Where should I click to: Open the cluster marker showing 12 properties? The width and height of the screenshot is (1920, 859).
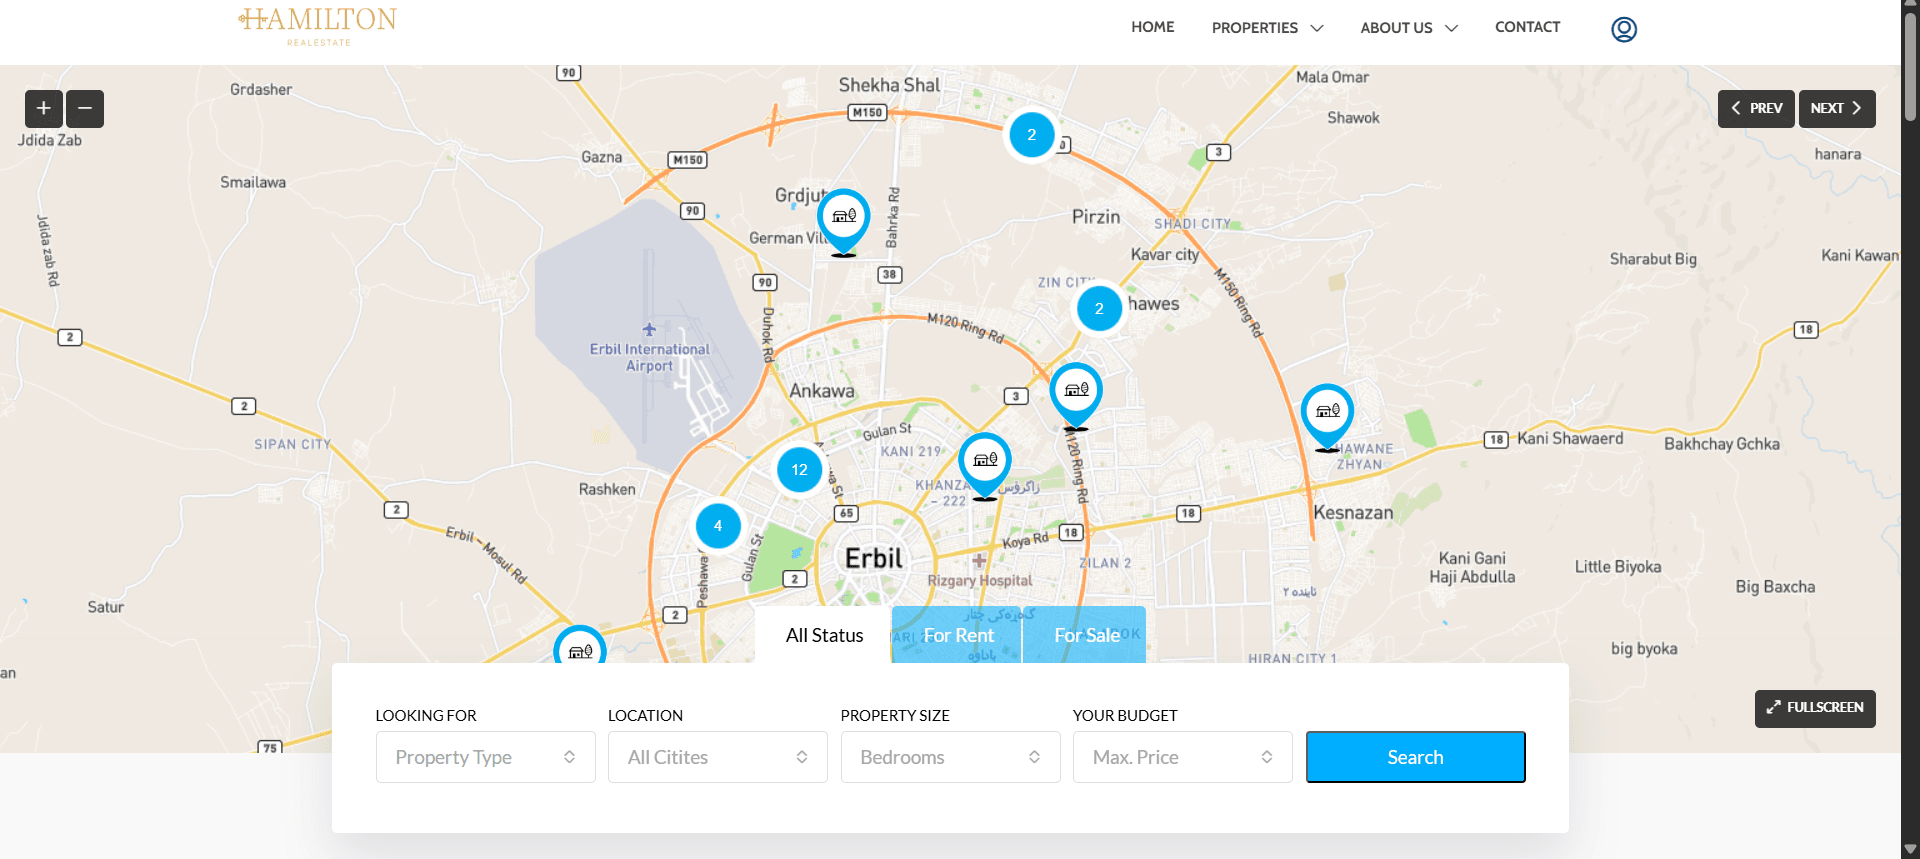point(799,469)
